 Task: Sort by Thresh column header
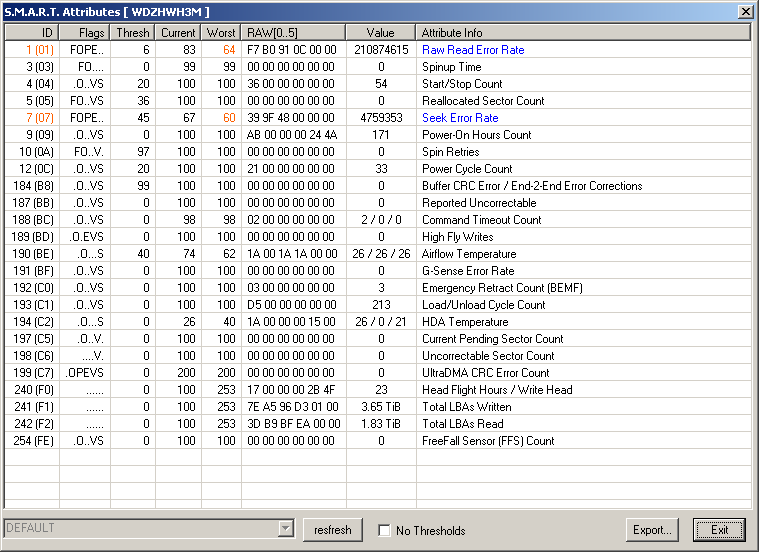(x=132, y=33)
